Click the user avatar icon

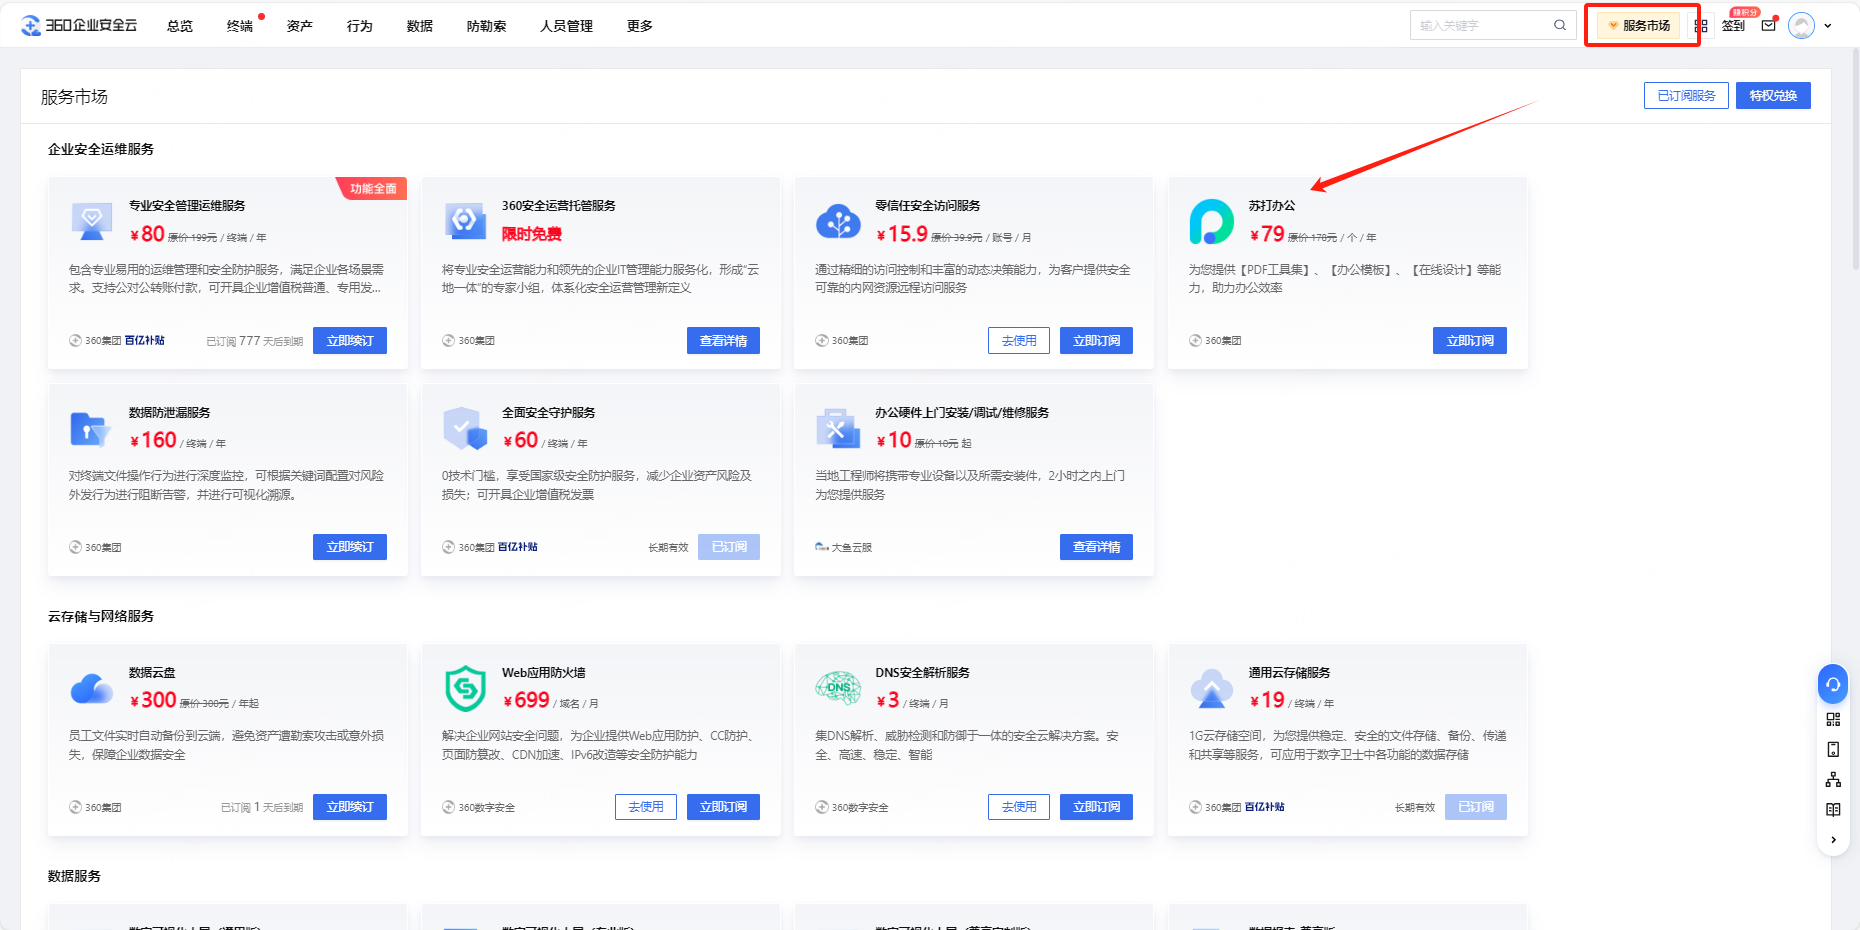point(1802,25)
